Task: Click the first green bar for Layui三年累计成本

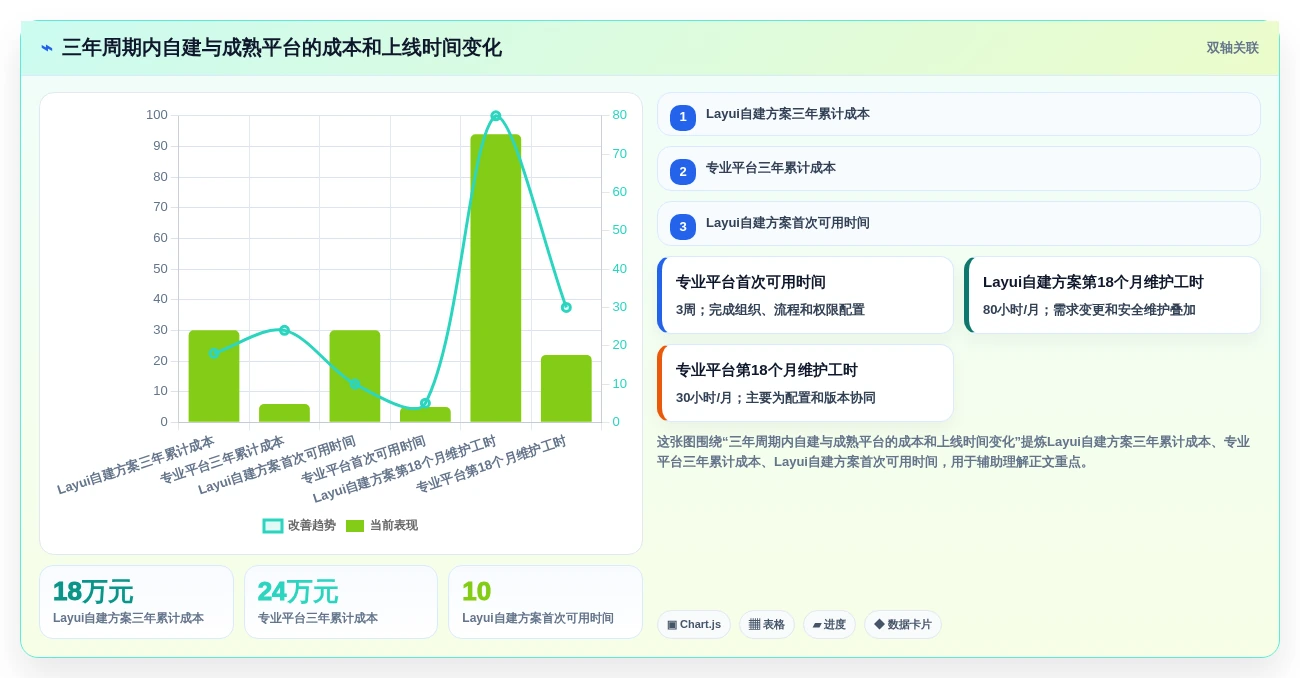Action: point(214,376)
